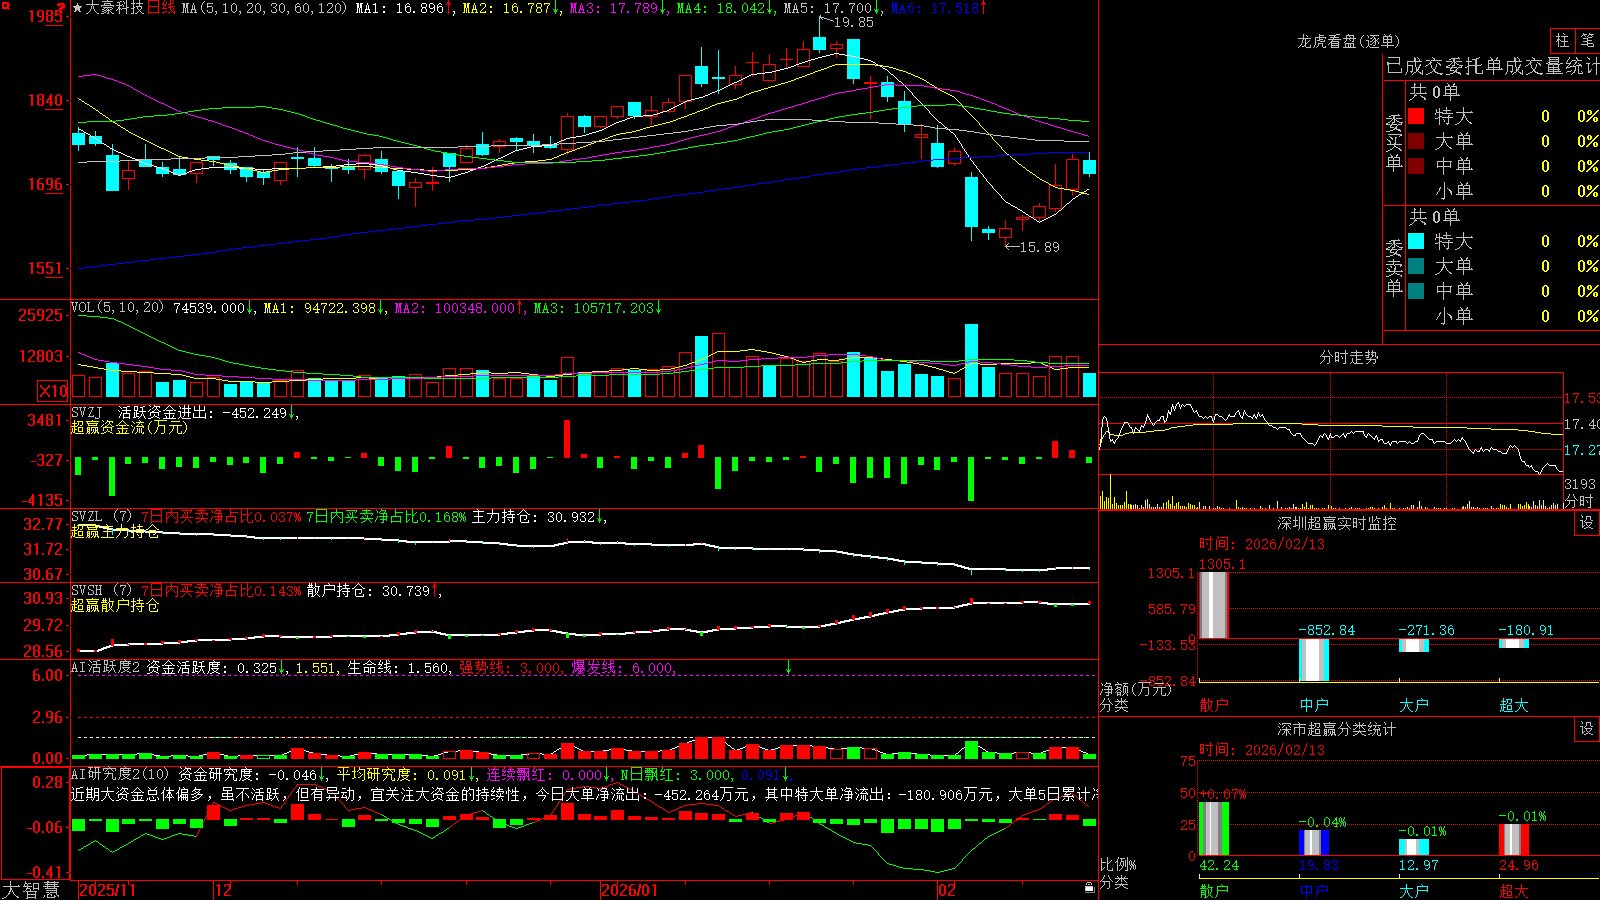Click 超赢资金流(万元) label
Image resolution: width=1600 pixels, height=900 pixels.
[129, 427]
